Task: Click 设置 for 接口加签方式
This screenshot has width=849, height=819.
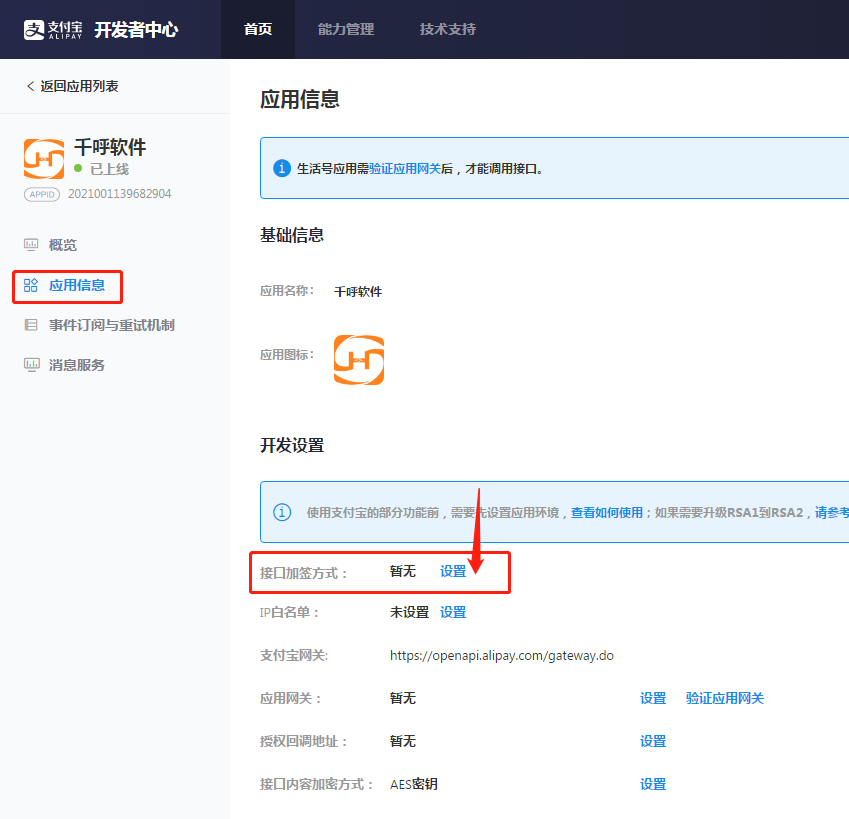Action: click(x=453, y=572)
